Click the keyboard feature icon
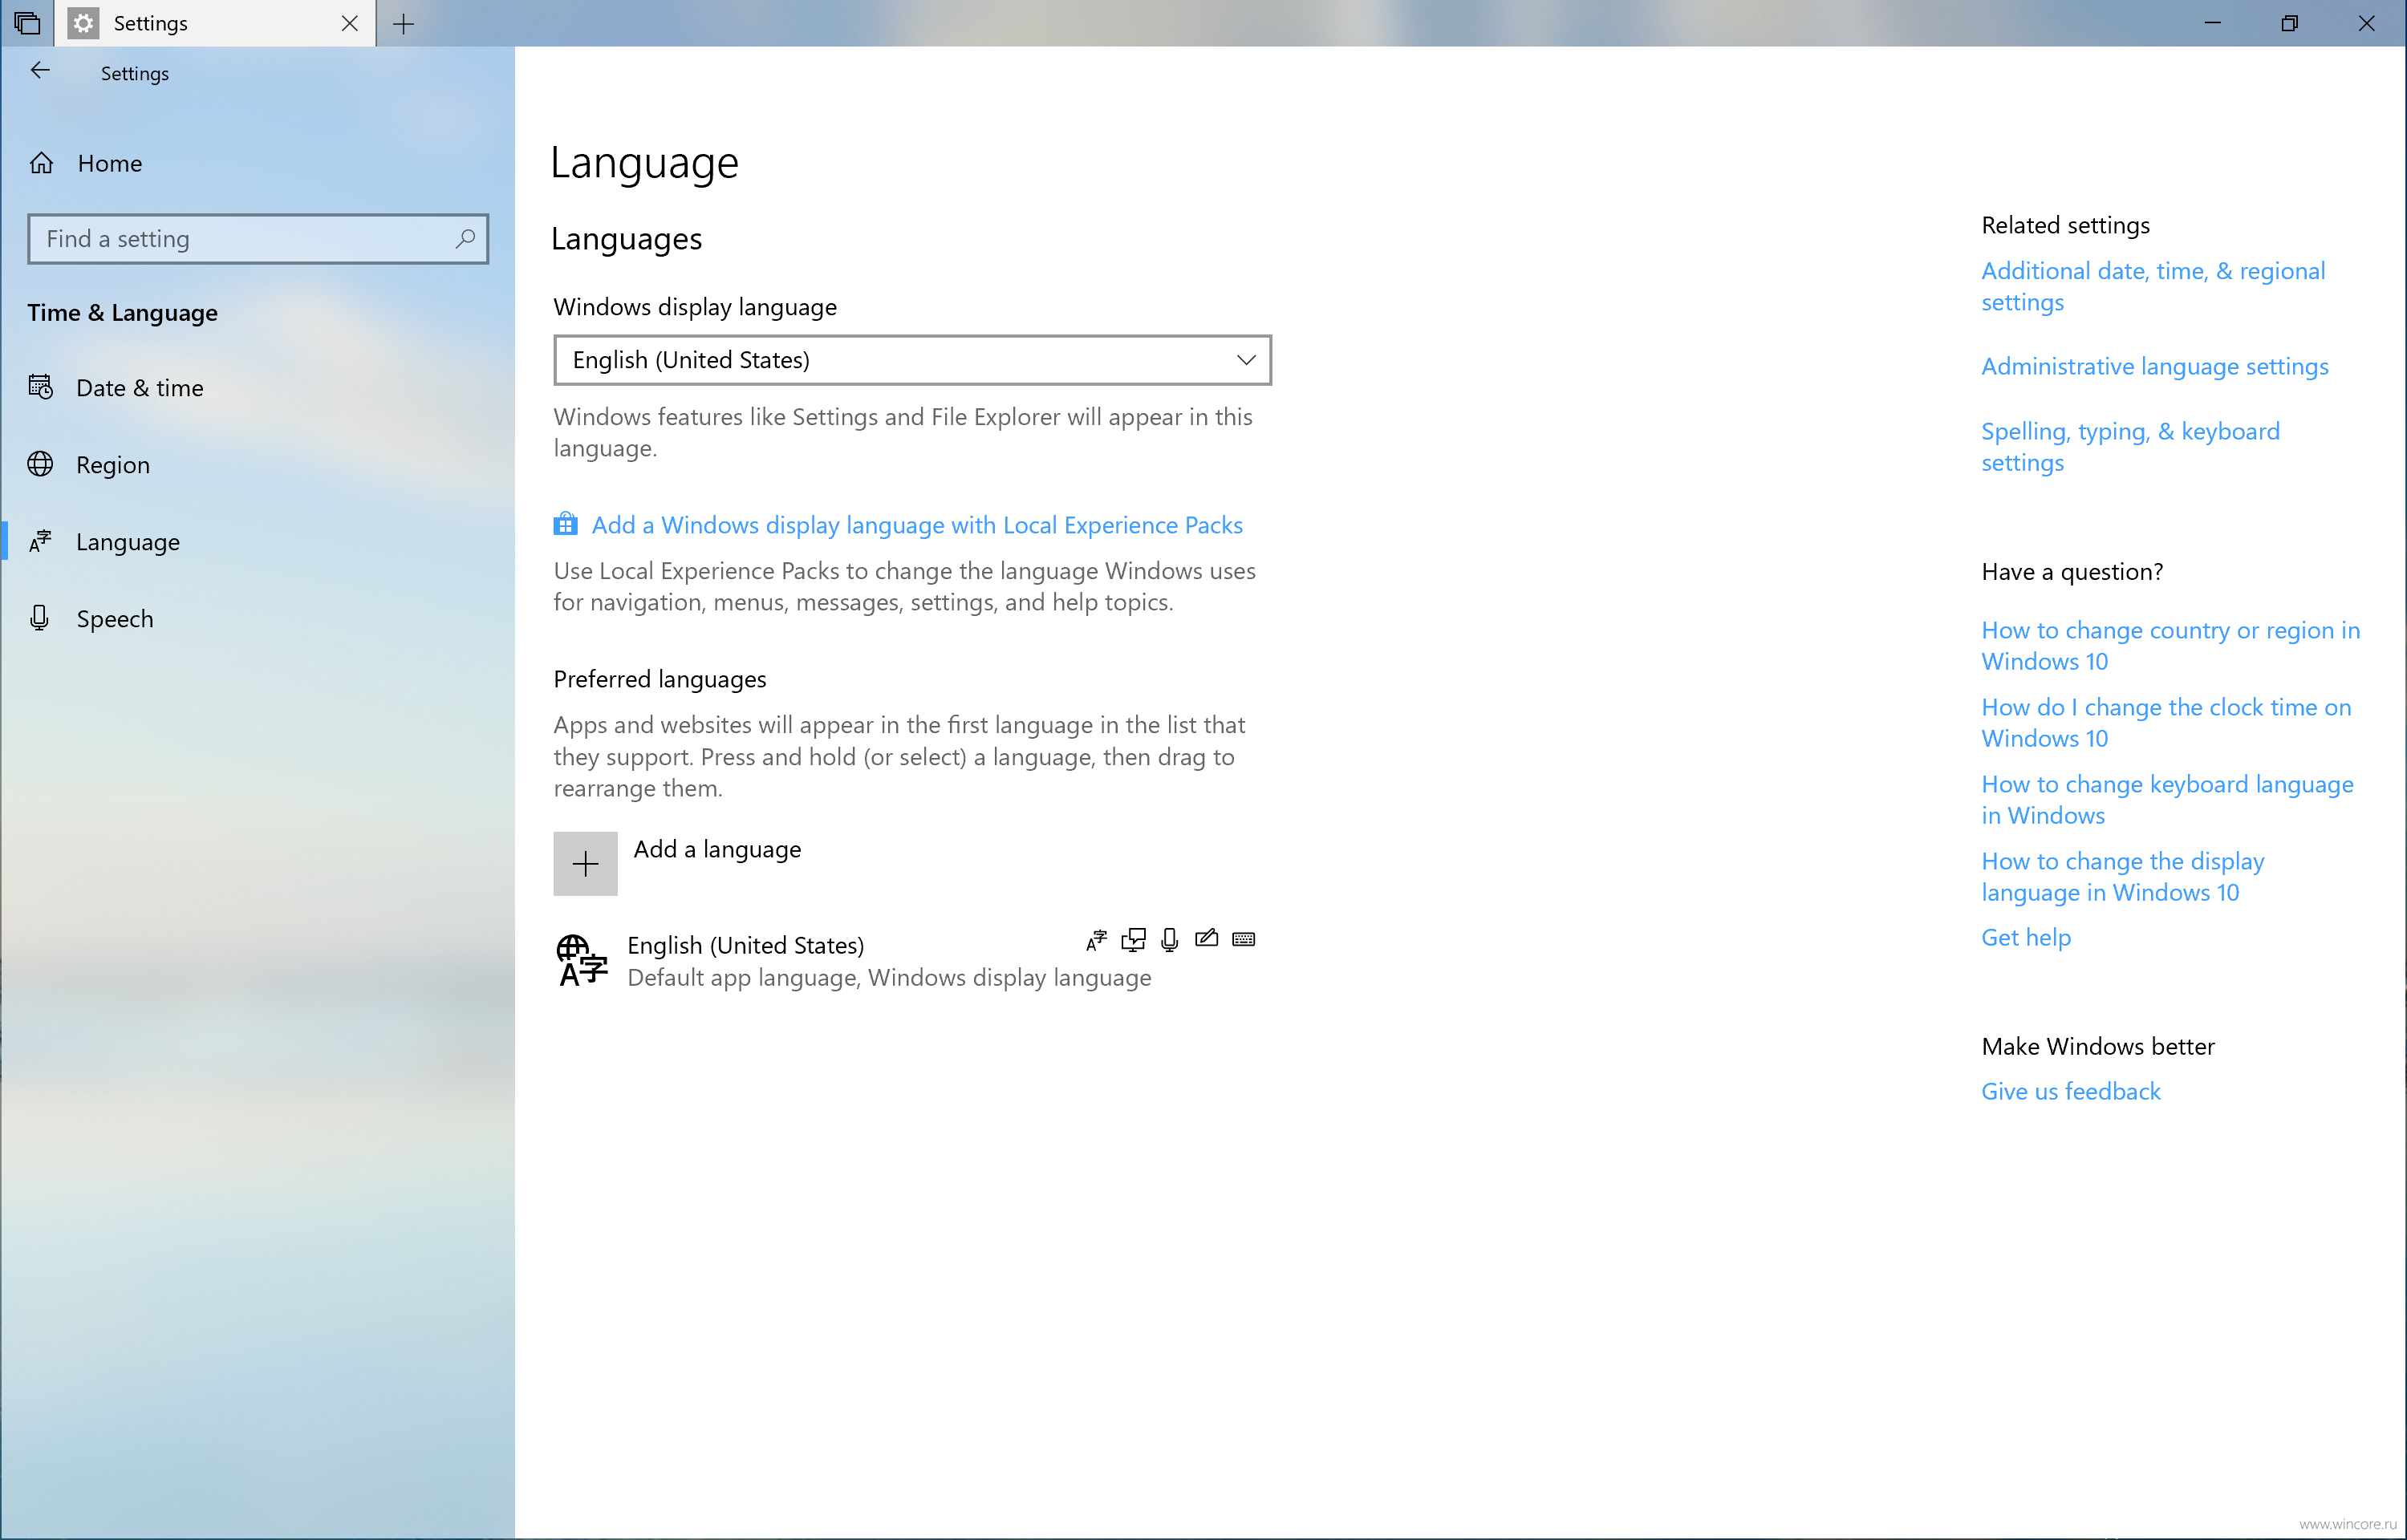 point(1244,939)
